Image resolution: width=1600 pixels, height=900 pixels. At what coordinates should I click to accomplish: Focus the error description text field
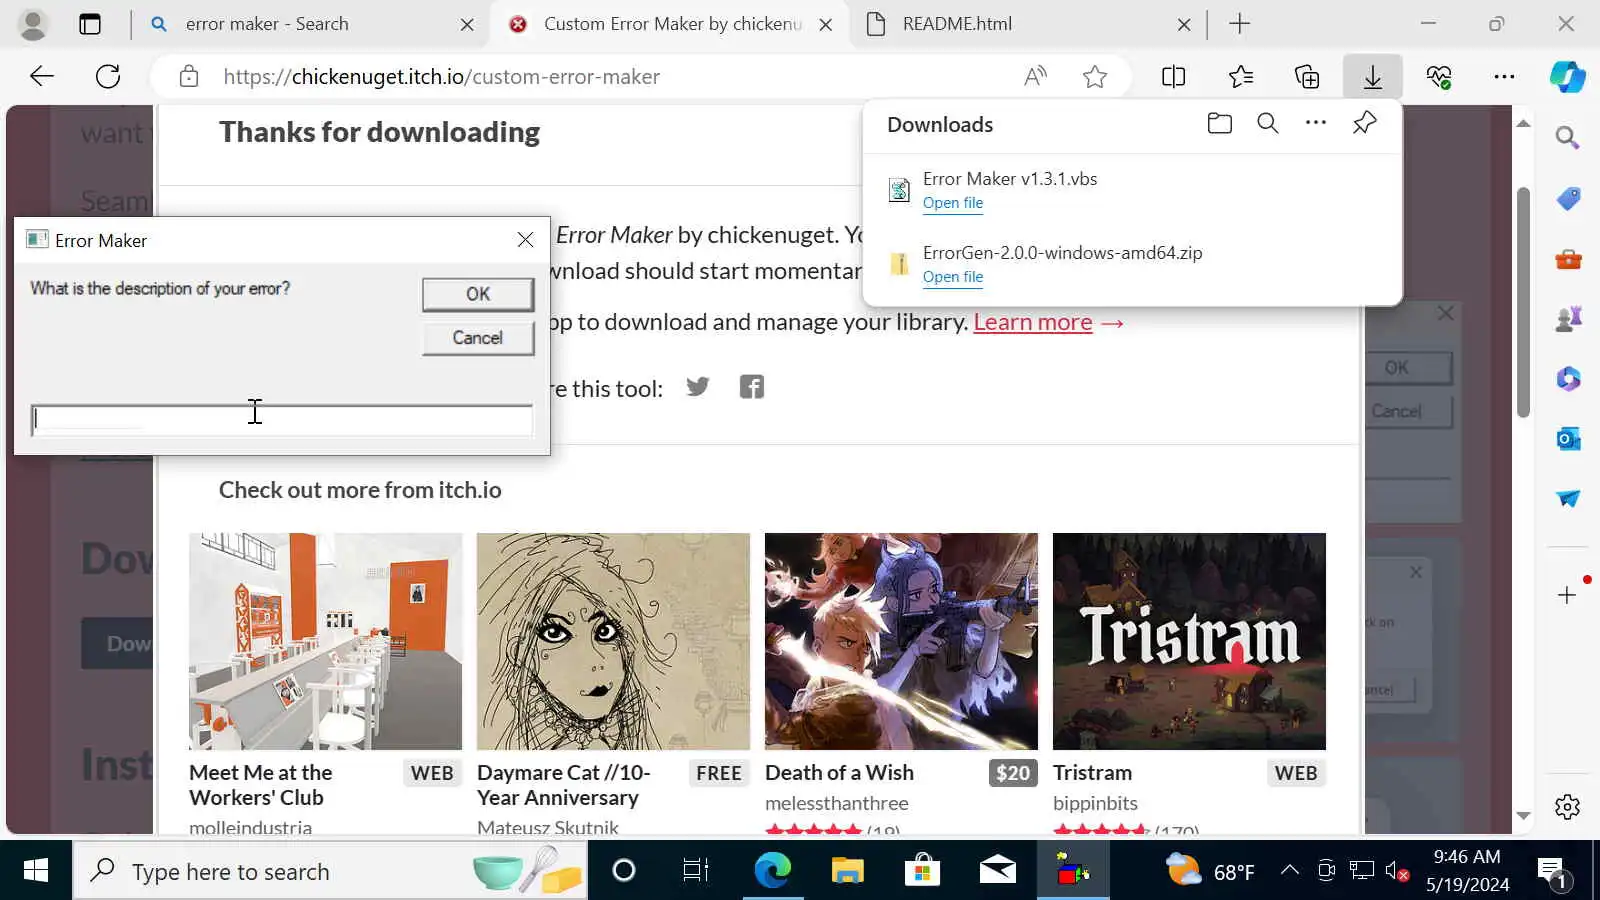point(282,420)
